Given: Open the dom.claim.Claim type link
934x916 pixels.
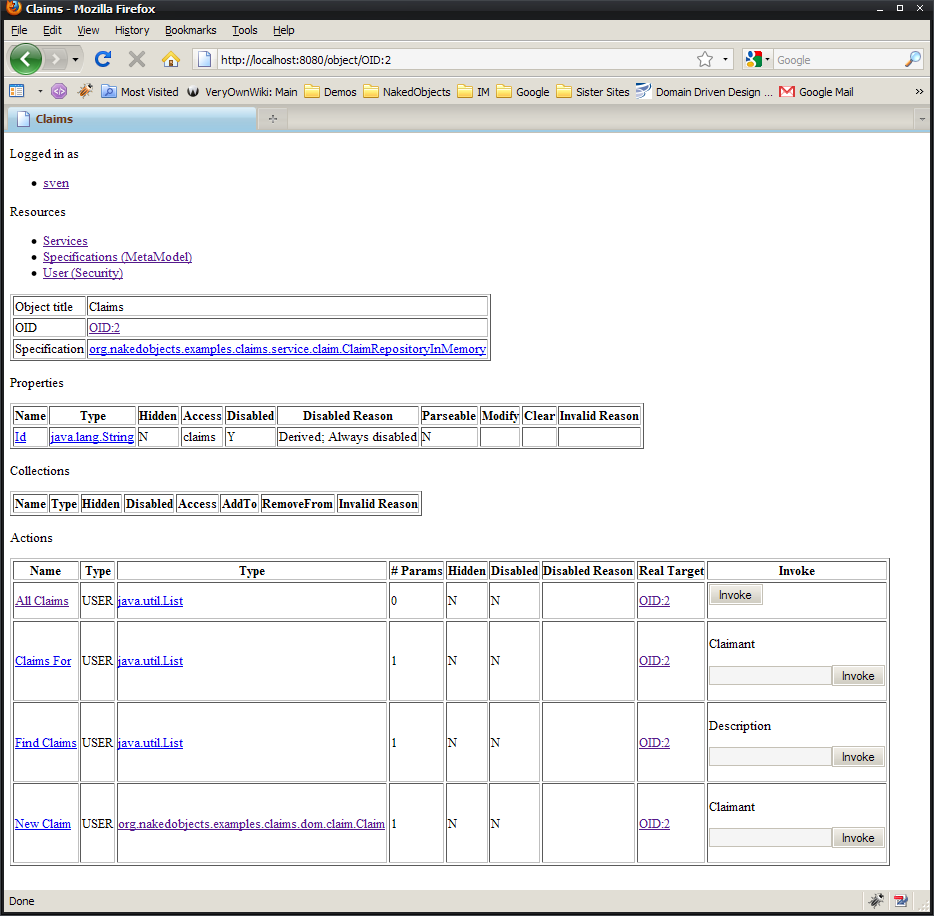Looking at the screenshot, I should point(251,824).
